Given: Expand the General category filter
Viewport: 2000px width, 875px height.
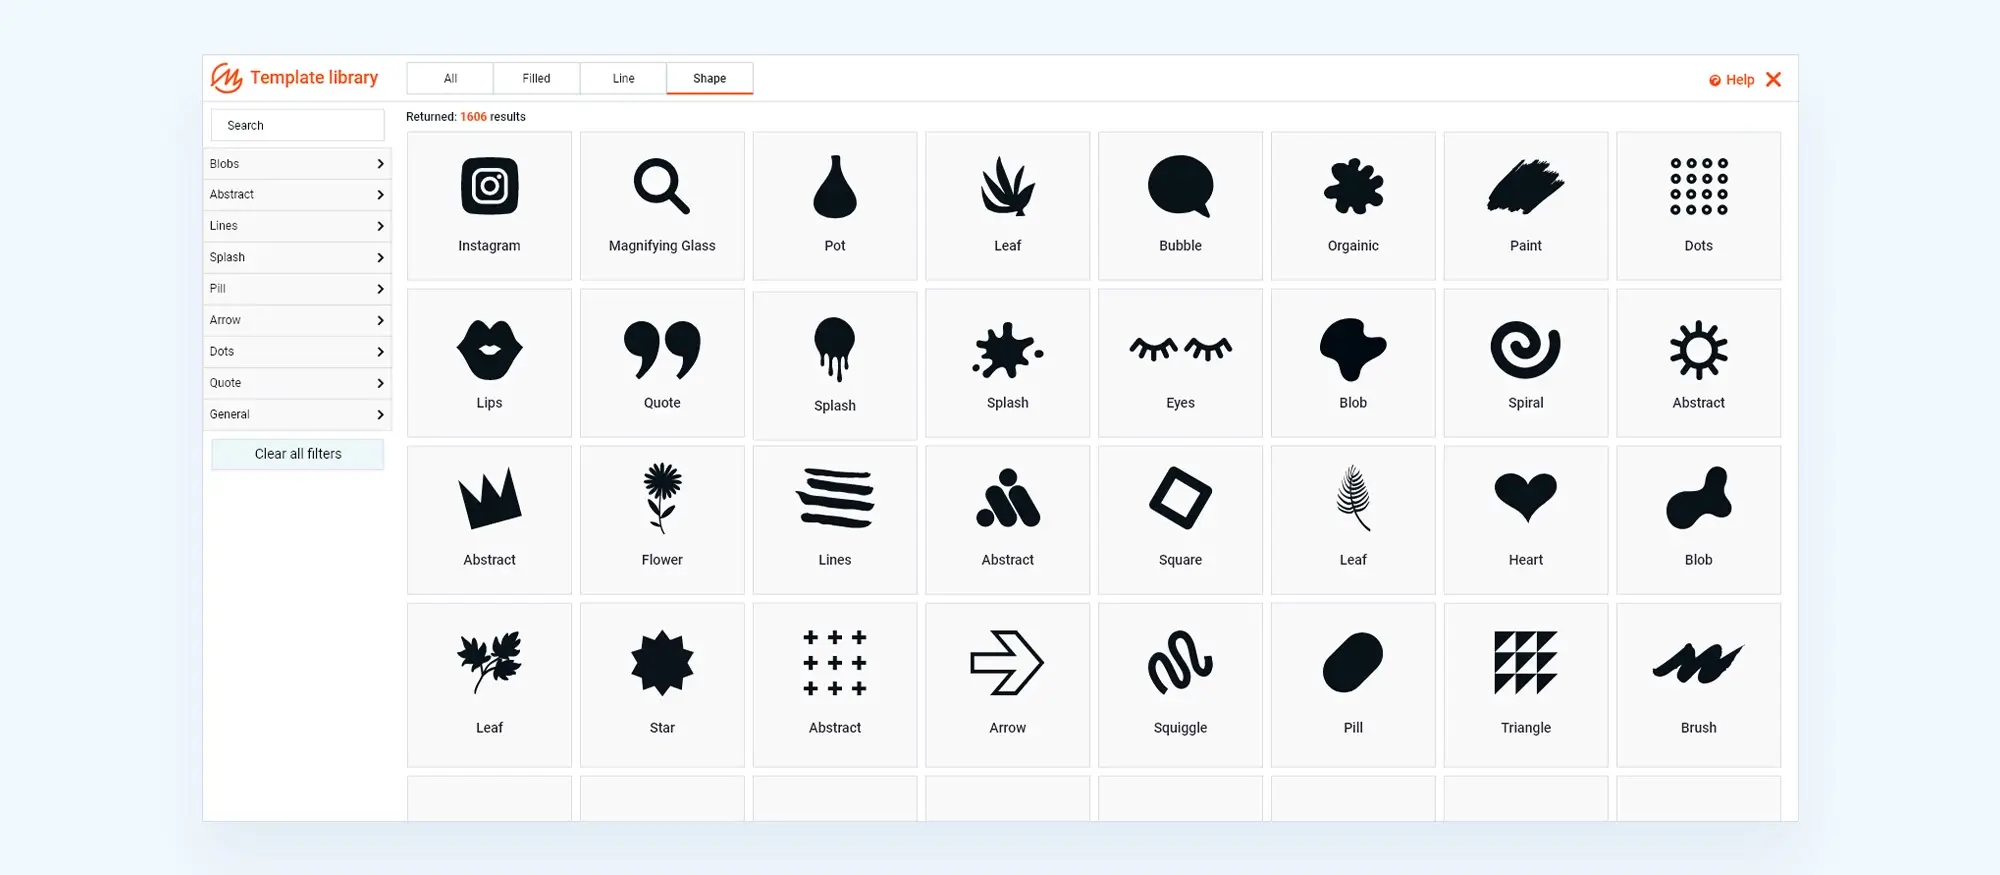Looking at the screenshot, I should click(x=297, y=414).
